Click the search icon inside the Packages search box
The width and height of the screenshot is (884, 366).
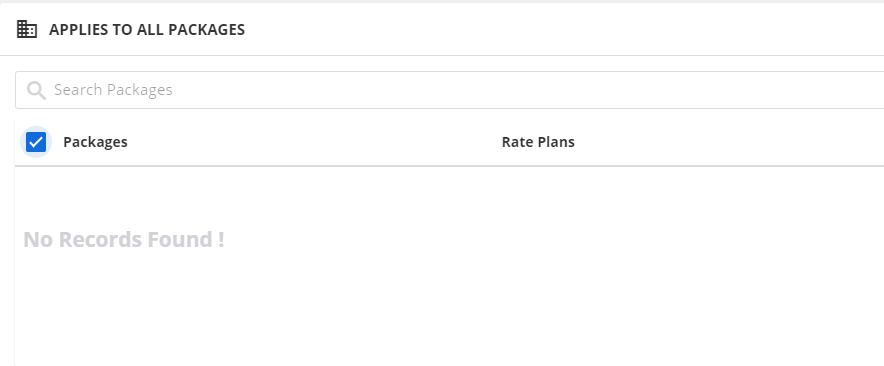pyautogui.click(x=36, y=90)
